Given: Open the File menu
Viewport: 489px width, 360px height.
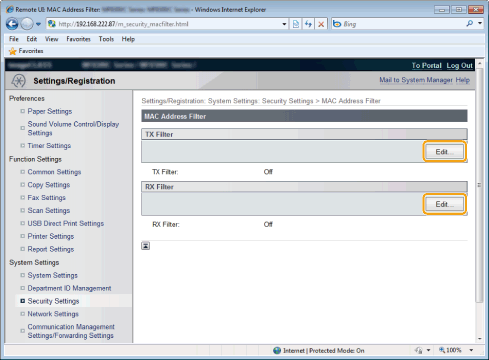Looking at the screenshot, I should pos(14,39).
